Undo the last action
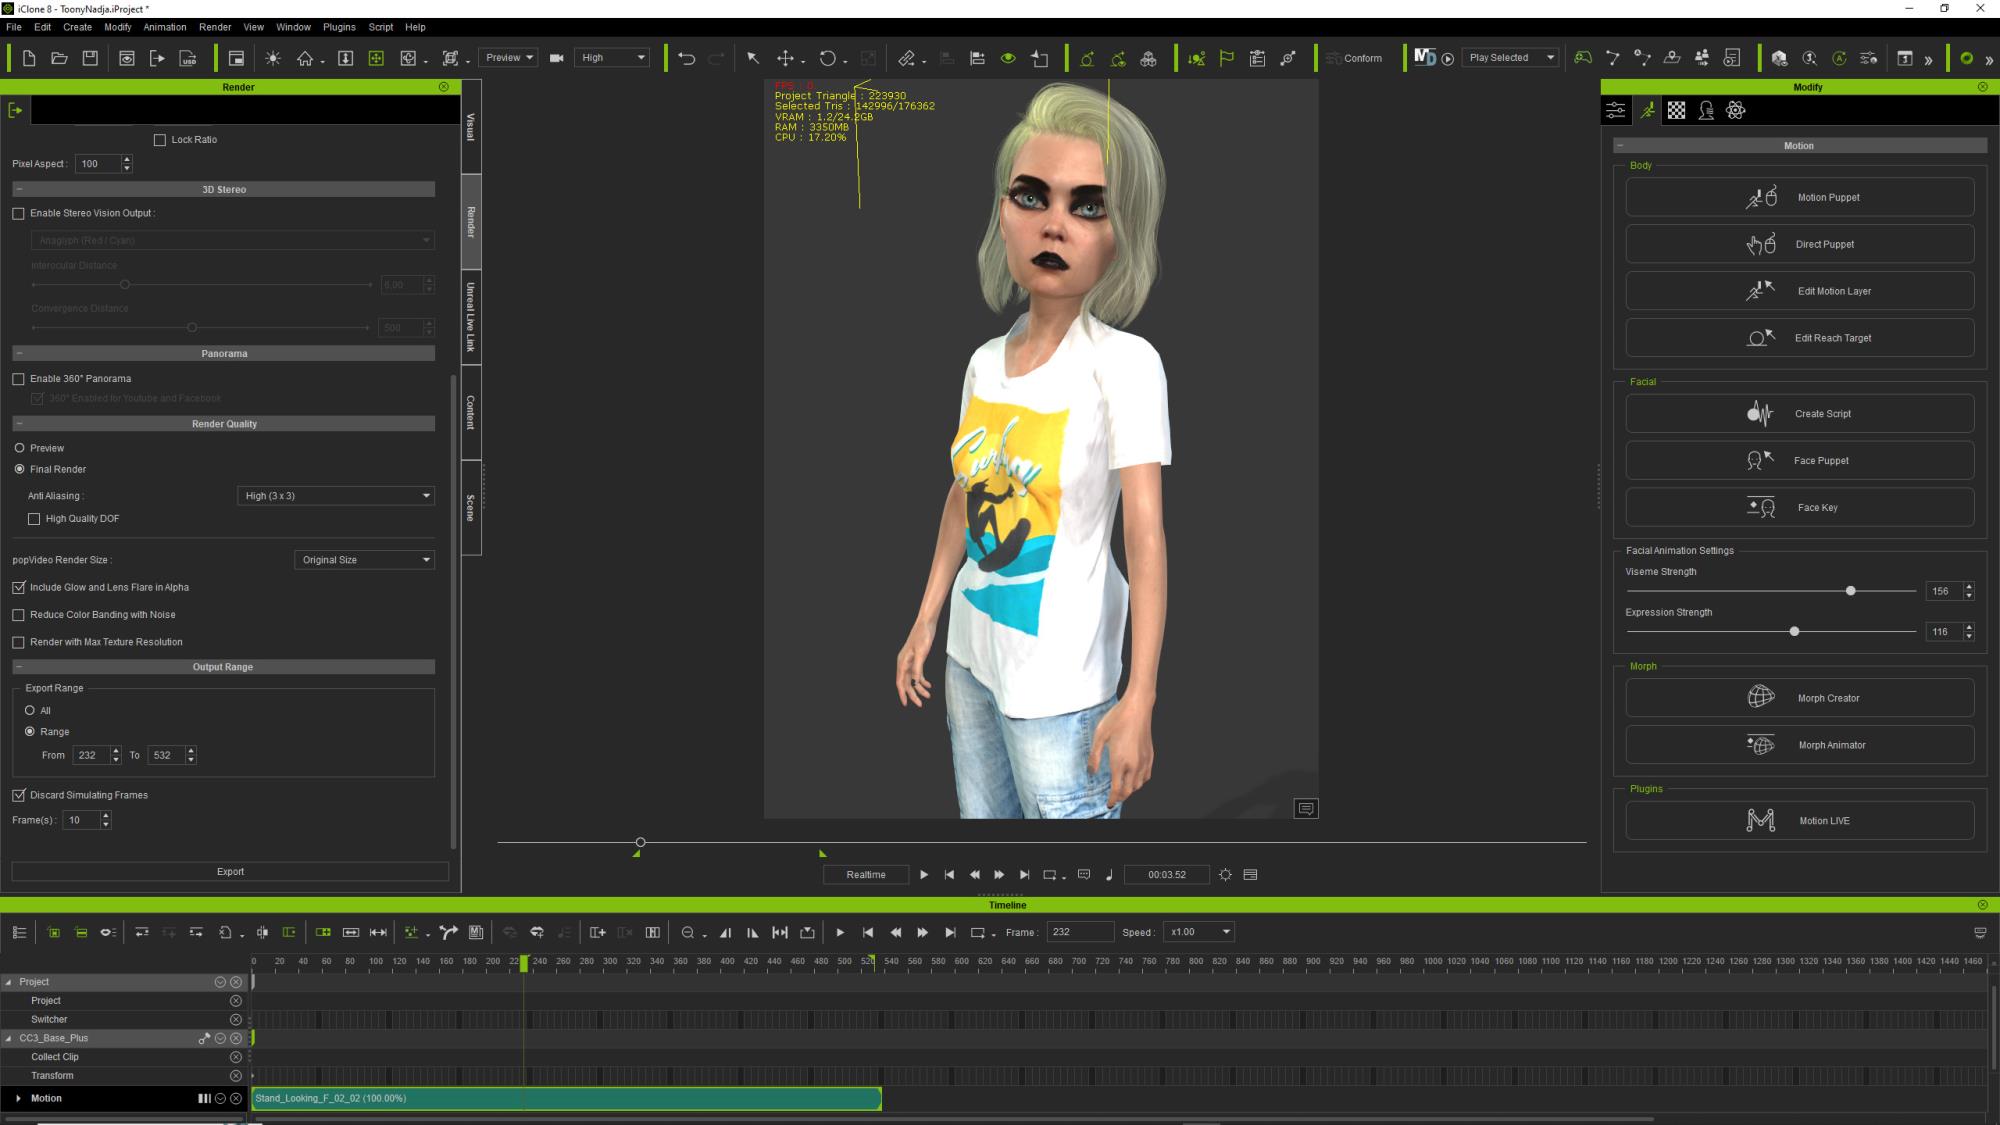Viewport: 2000px width, 1125px height. tap(686, 58)
